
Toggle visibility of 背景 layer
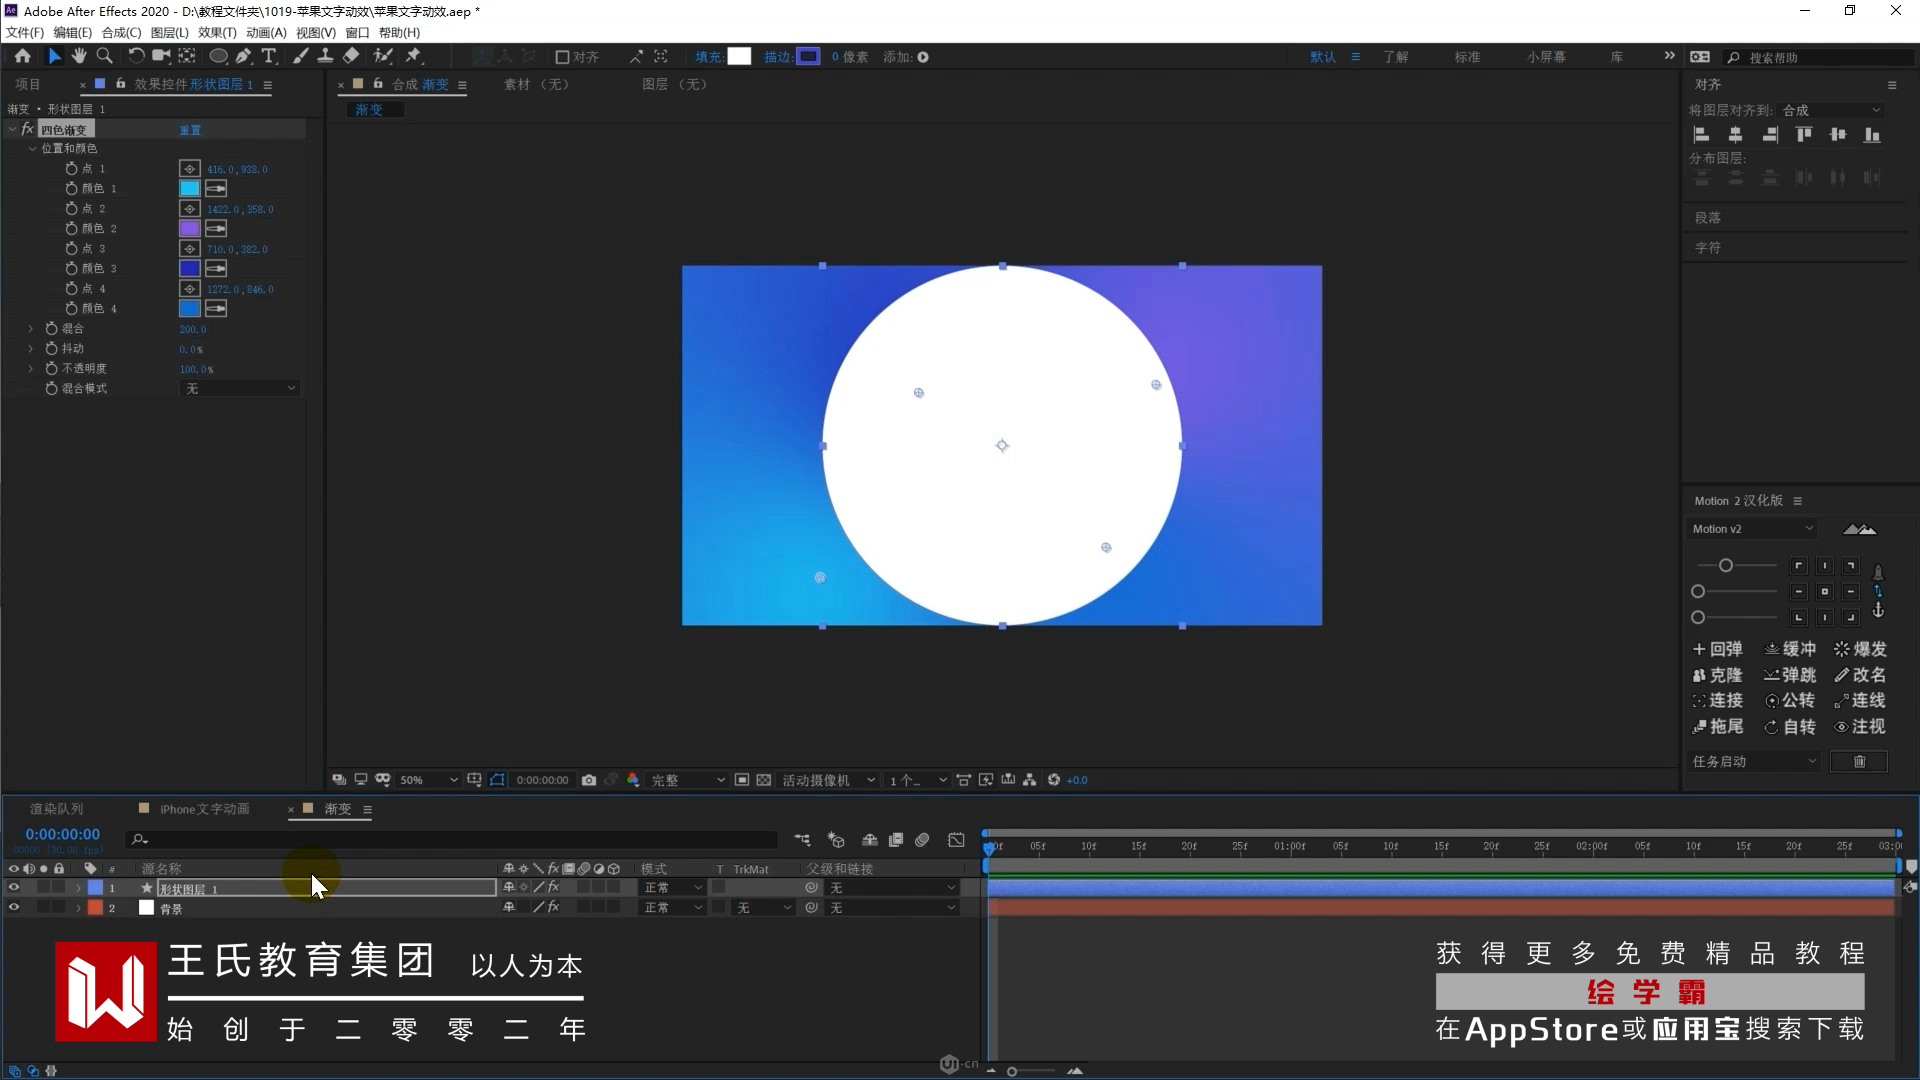[x=14, y=907]
